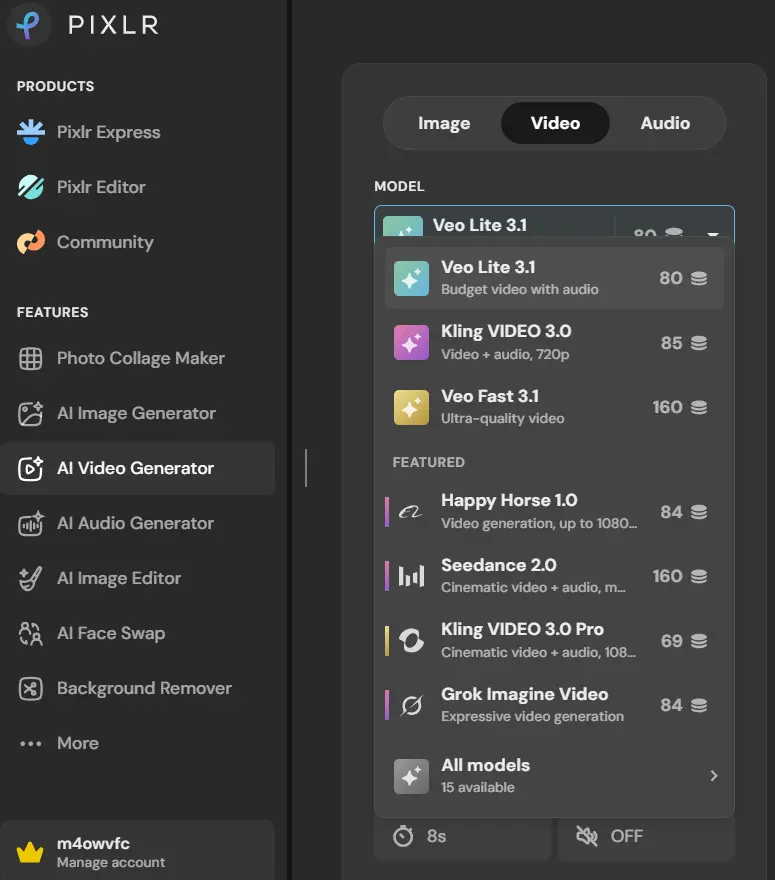The width and height of the screenshot is (775, 880).
Task: Click the PIXLR wordmark
Action: [114, 25]
